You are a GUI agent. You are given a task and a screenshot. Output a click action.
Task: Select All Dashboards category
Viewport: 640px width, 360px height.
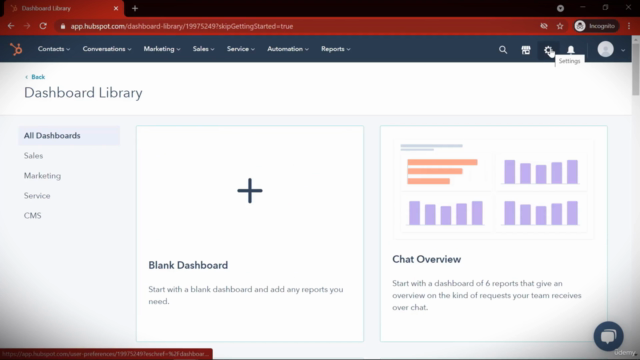click(x=69, y=136)
